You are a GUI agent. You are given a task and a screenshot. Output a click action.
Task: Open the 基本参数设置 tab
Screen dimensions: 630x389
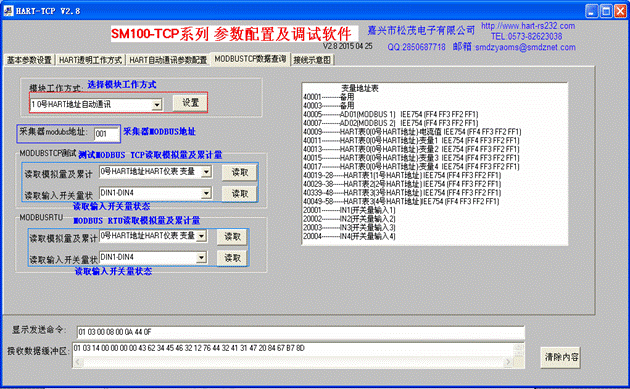pyautogui.click(x=29, y=60)
